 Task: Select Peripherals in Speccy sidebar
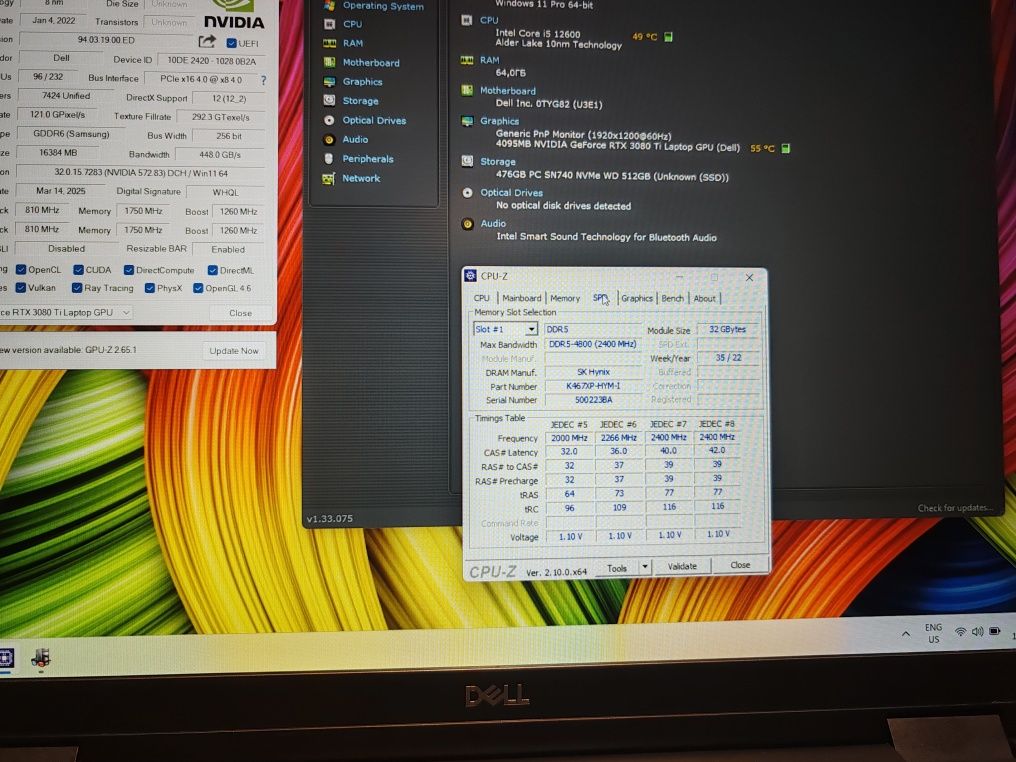click(367, 159)
